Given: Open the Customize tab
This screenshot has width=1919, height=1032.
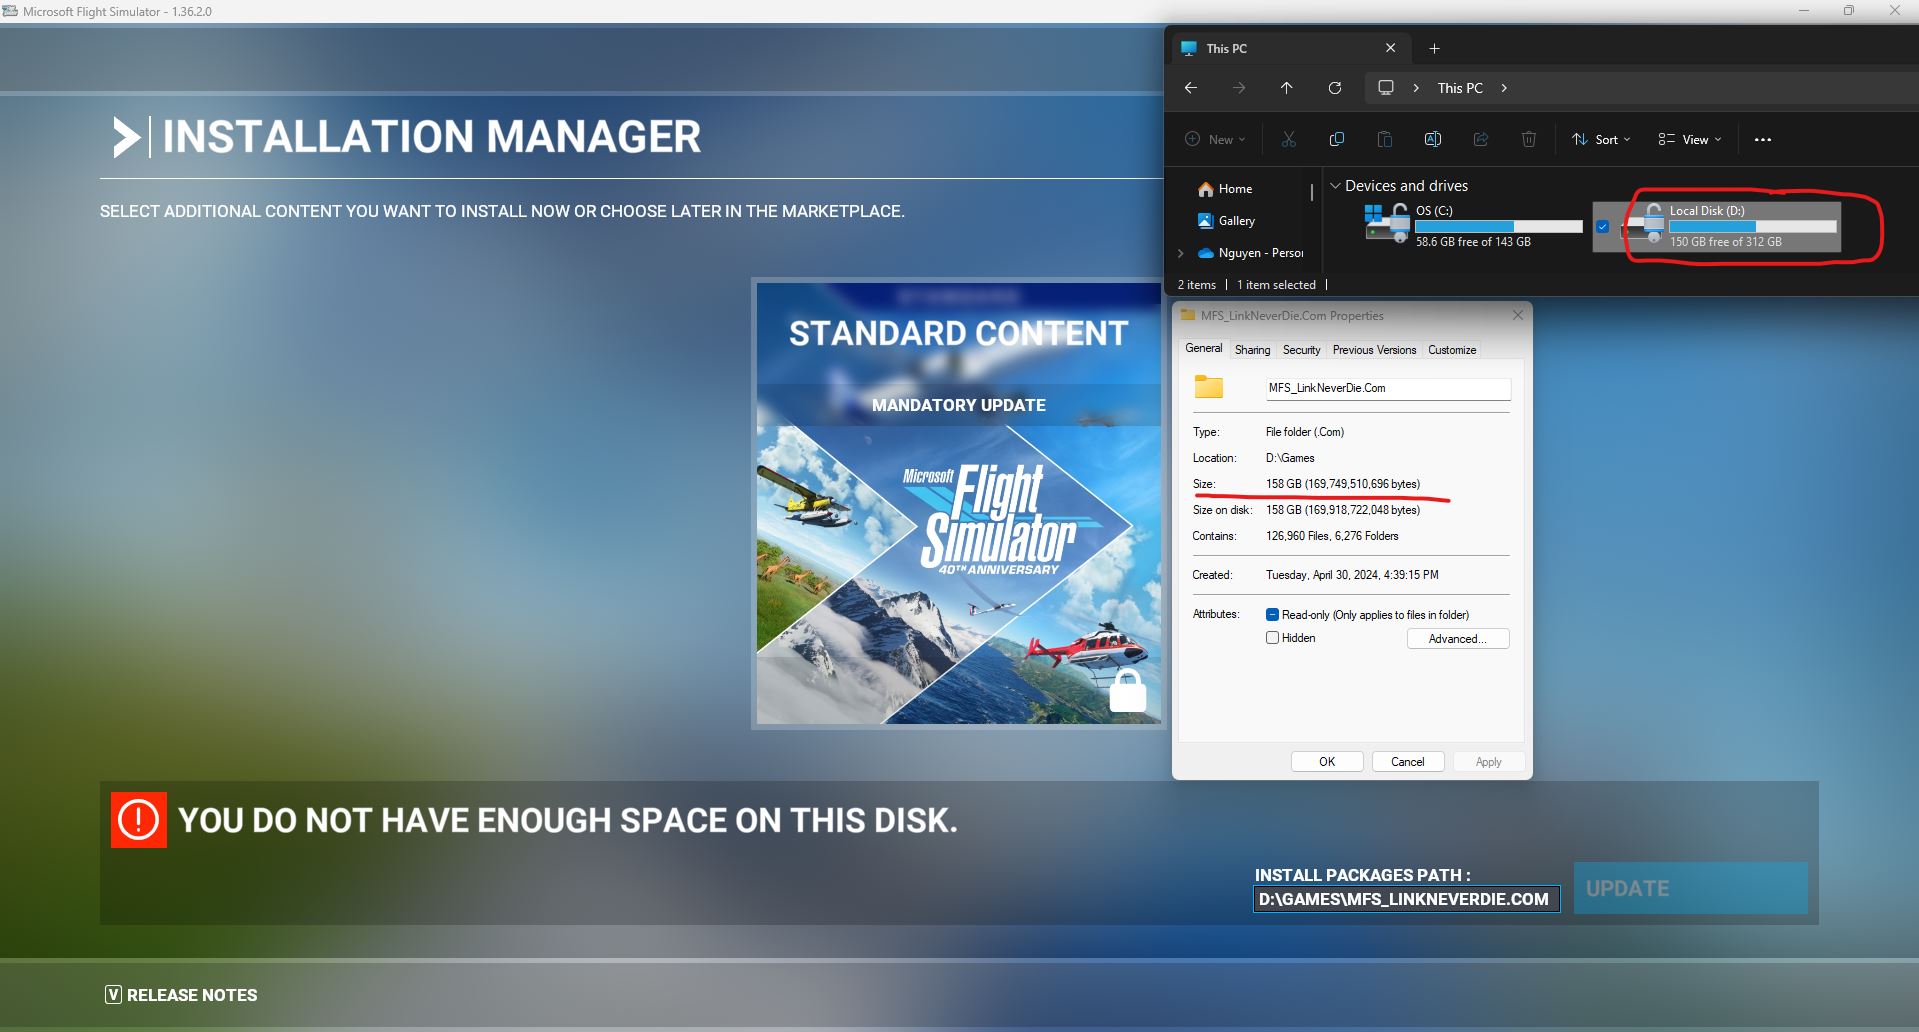Looking at the screenshot, I should (1452, 350).
